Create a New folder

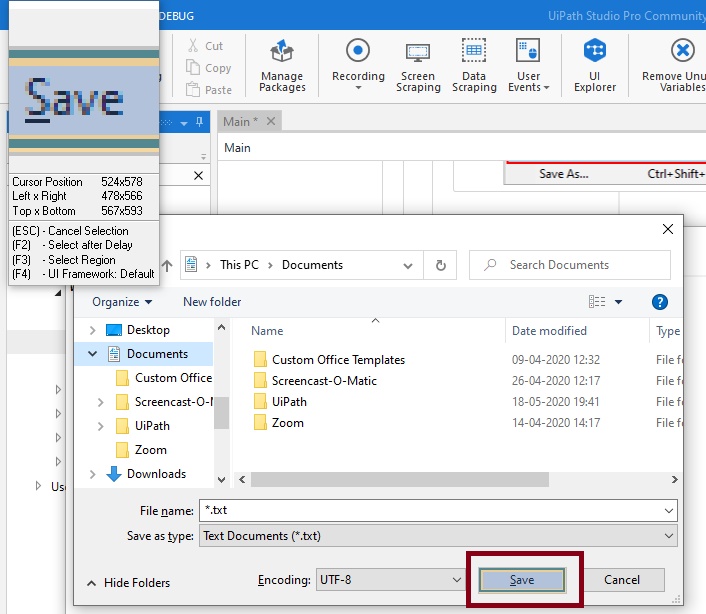click(x=212, y=302)
